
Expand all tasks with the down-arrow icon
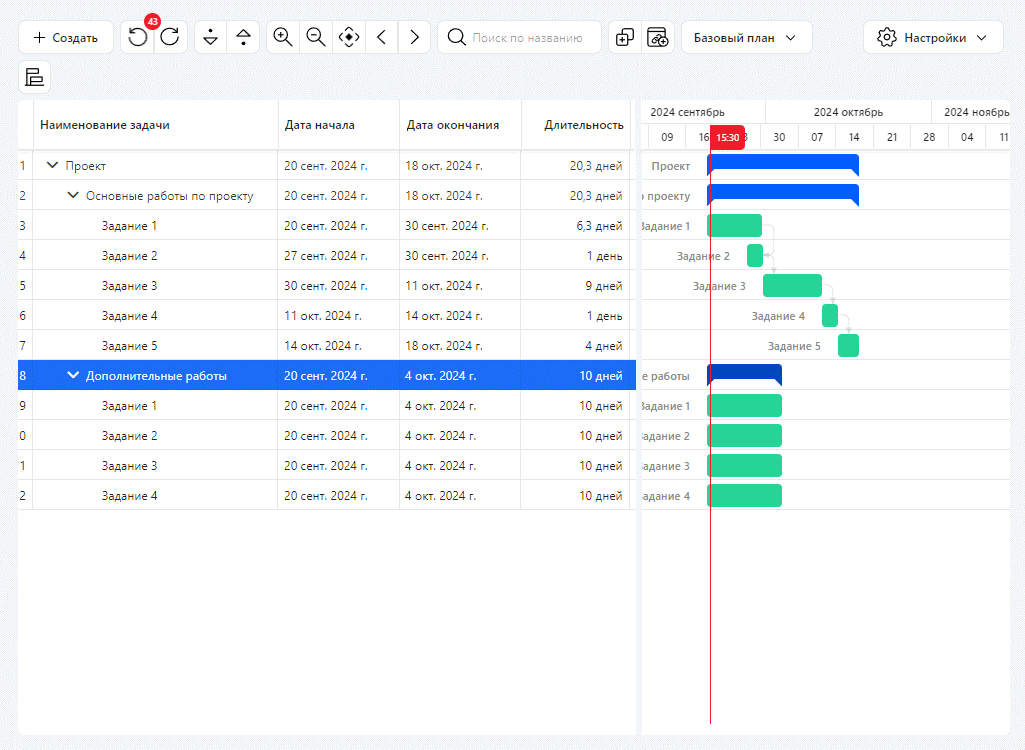click(x=210, y=37)
